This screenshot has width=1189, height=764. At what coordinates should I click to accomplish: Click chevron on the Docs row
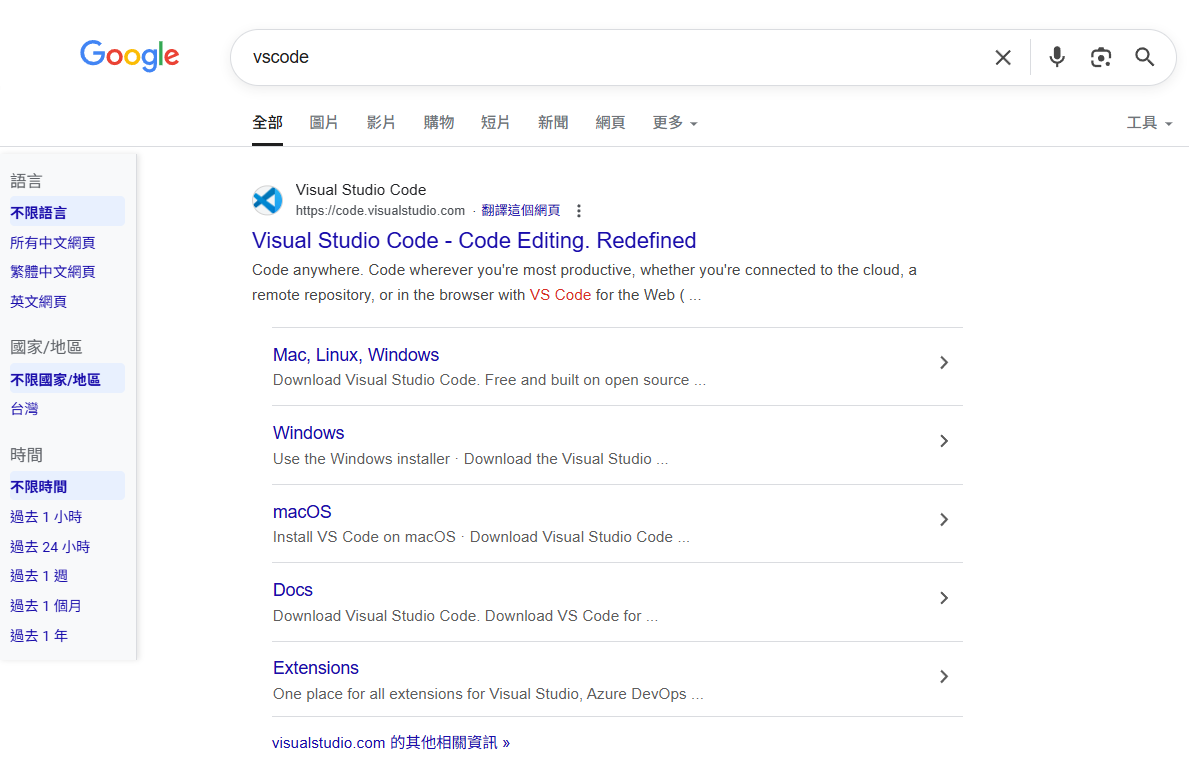tap(944, 598)
